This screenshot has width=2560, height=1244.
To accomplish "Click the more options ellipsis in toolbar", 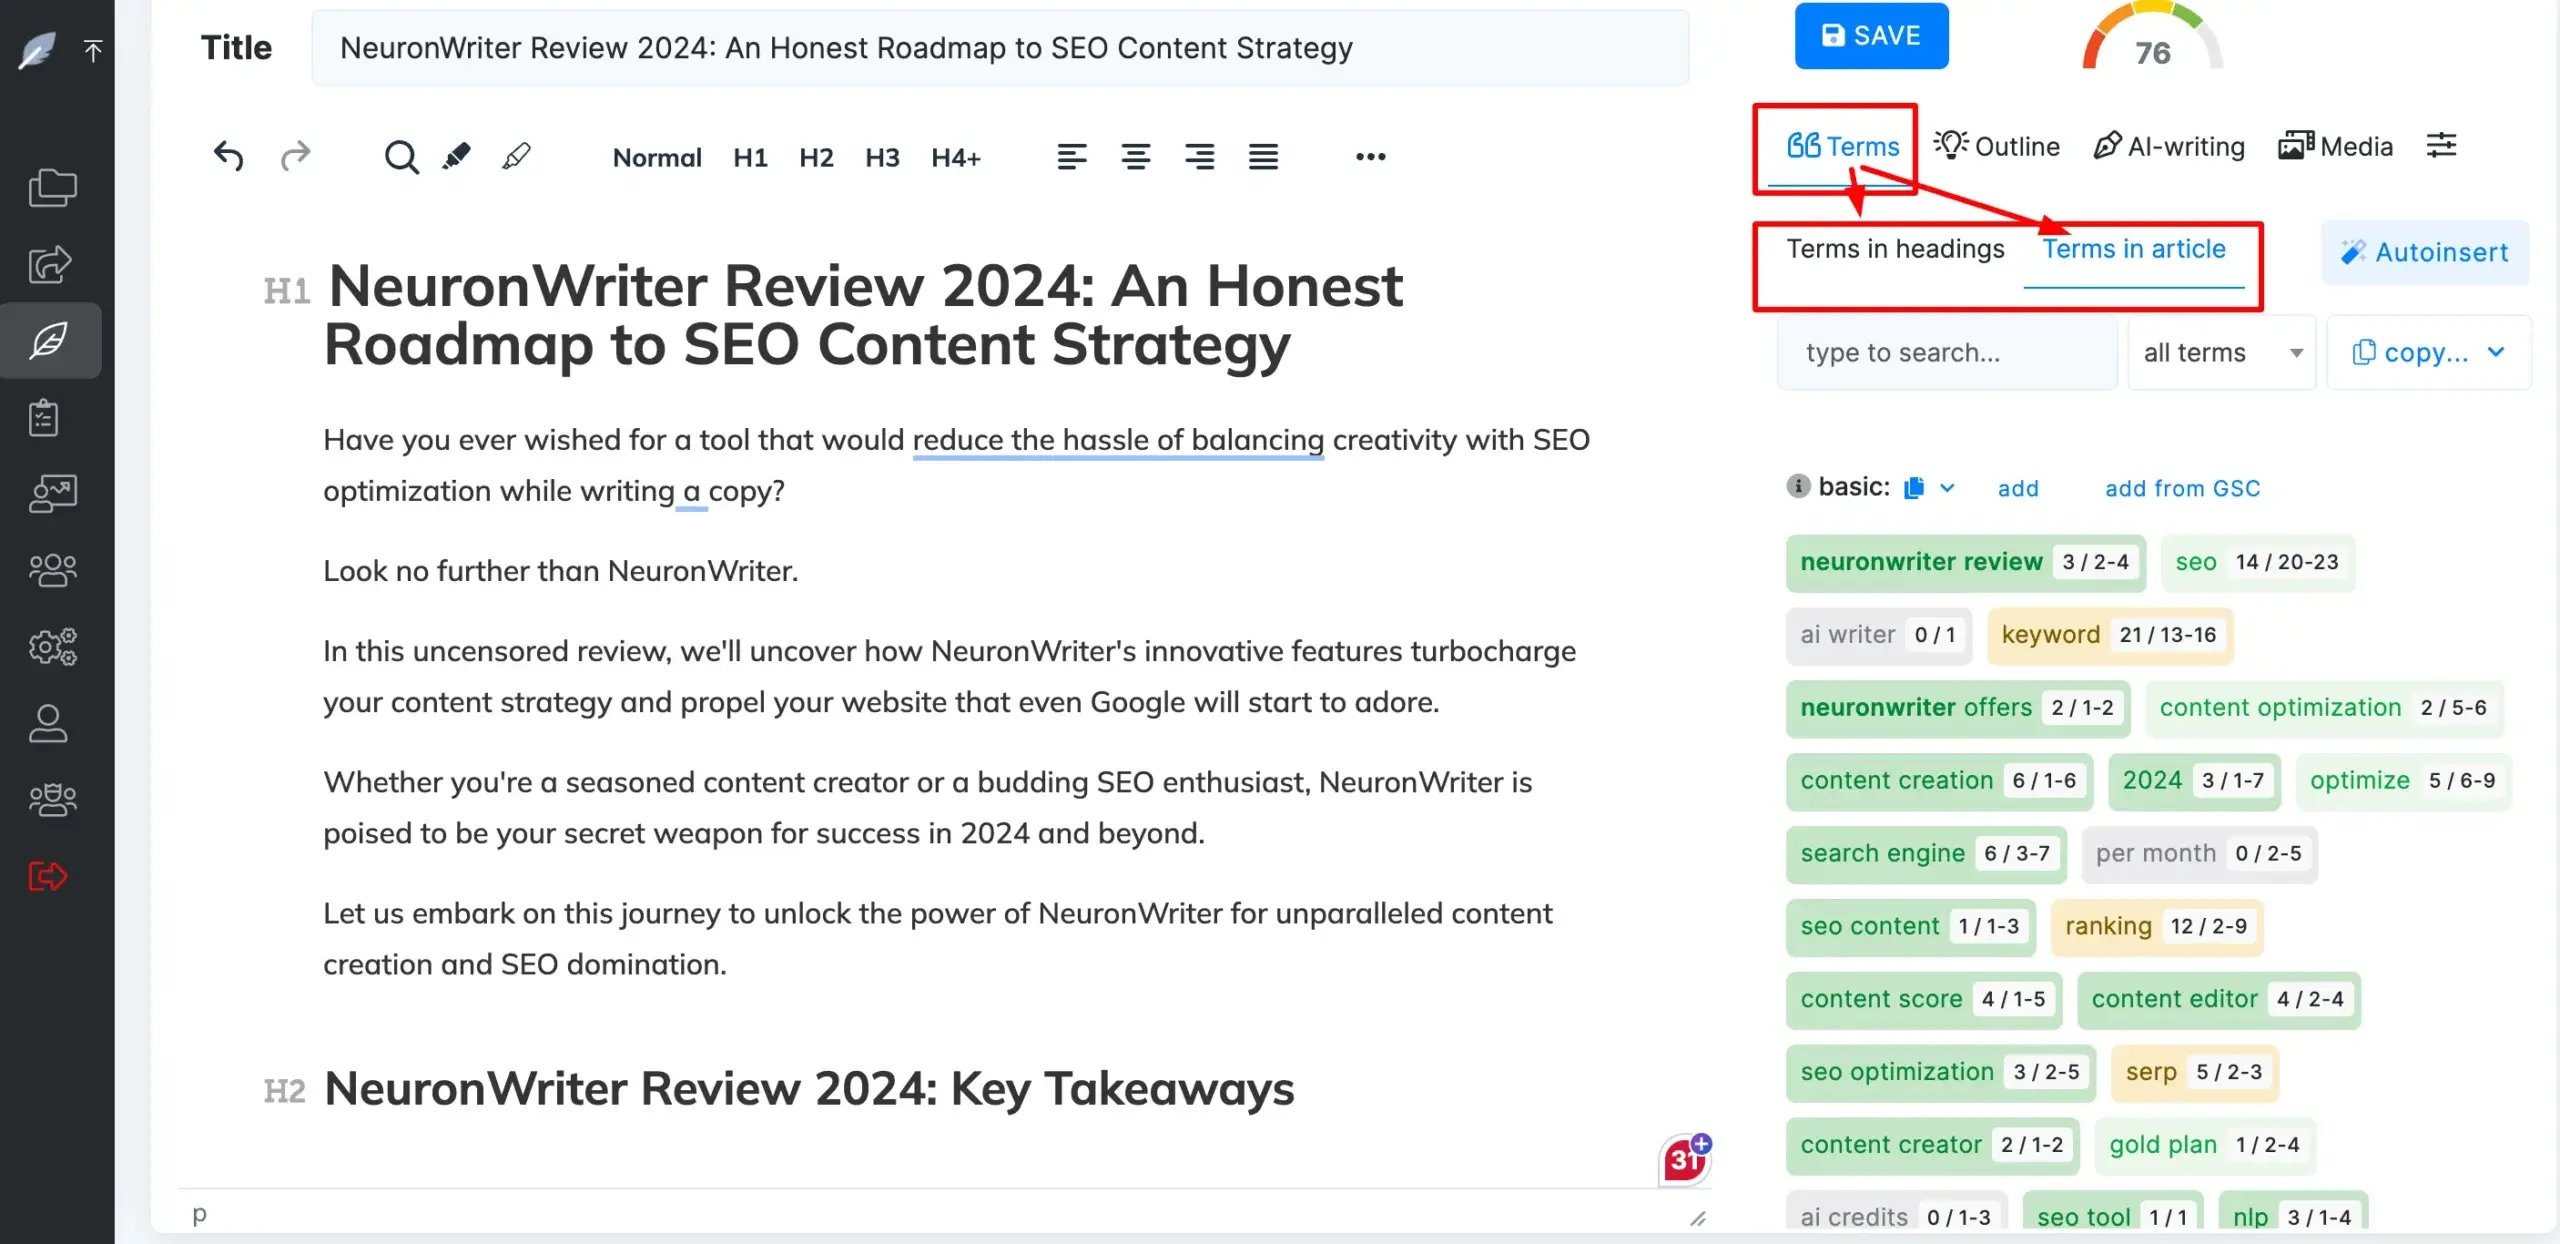I will pos(1370,157).
